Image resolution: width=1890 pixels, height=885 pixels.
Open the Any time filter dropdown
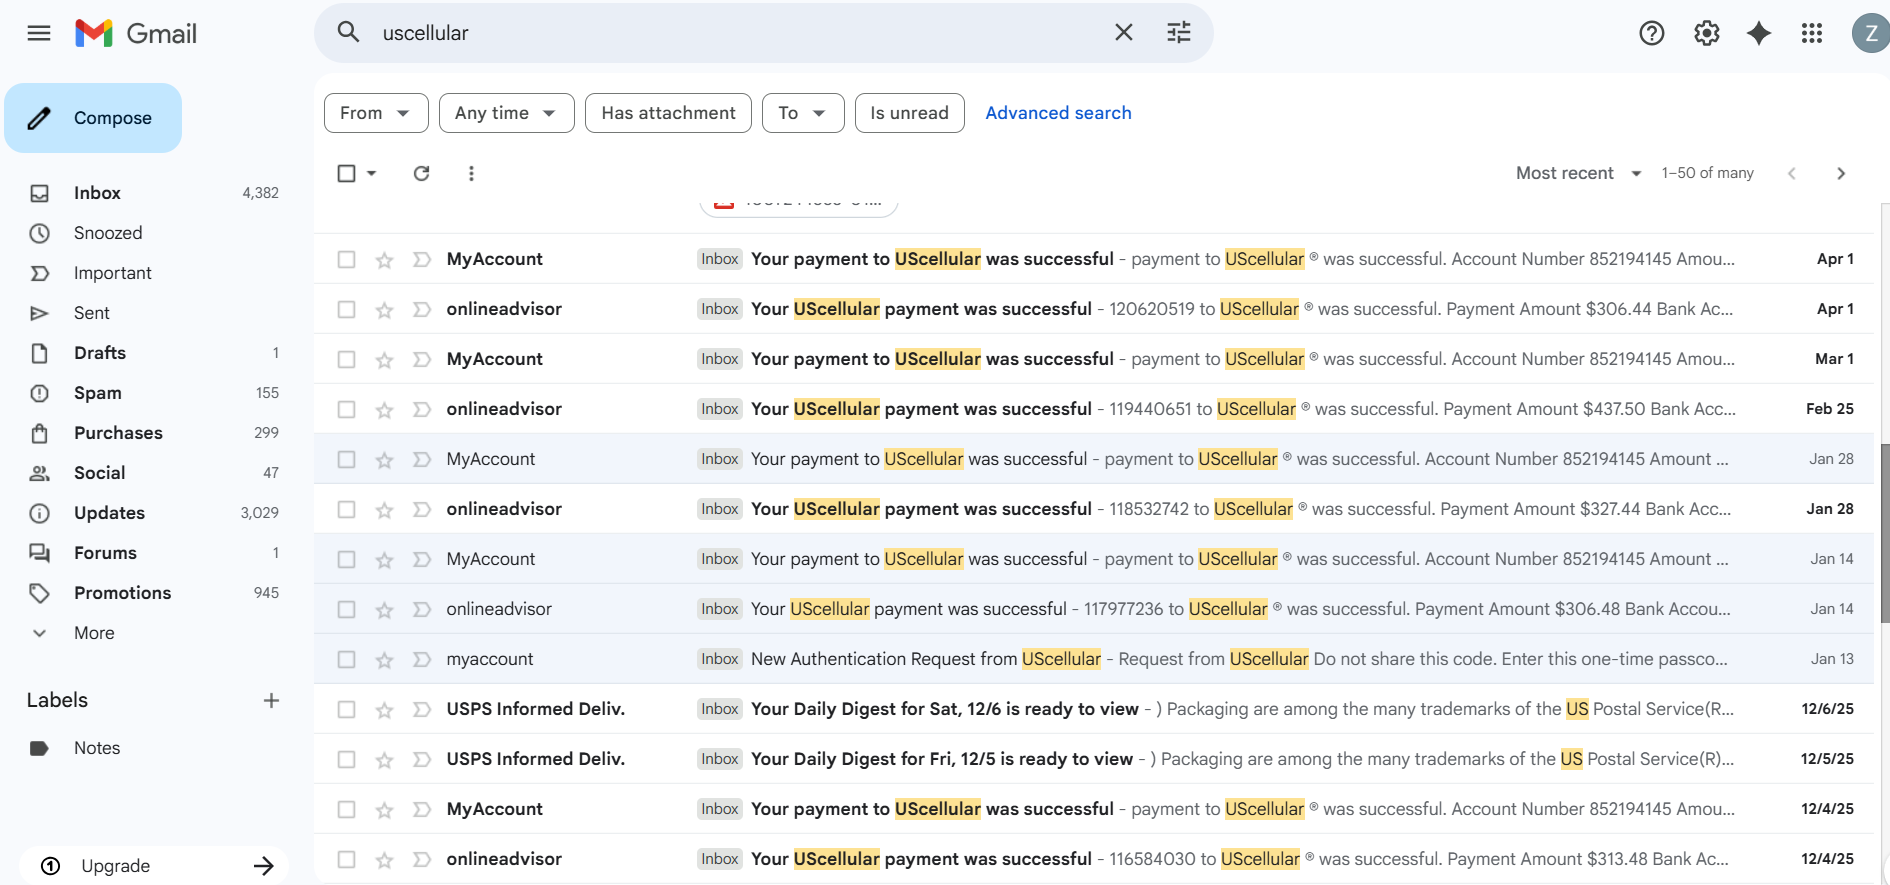506,113
